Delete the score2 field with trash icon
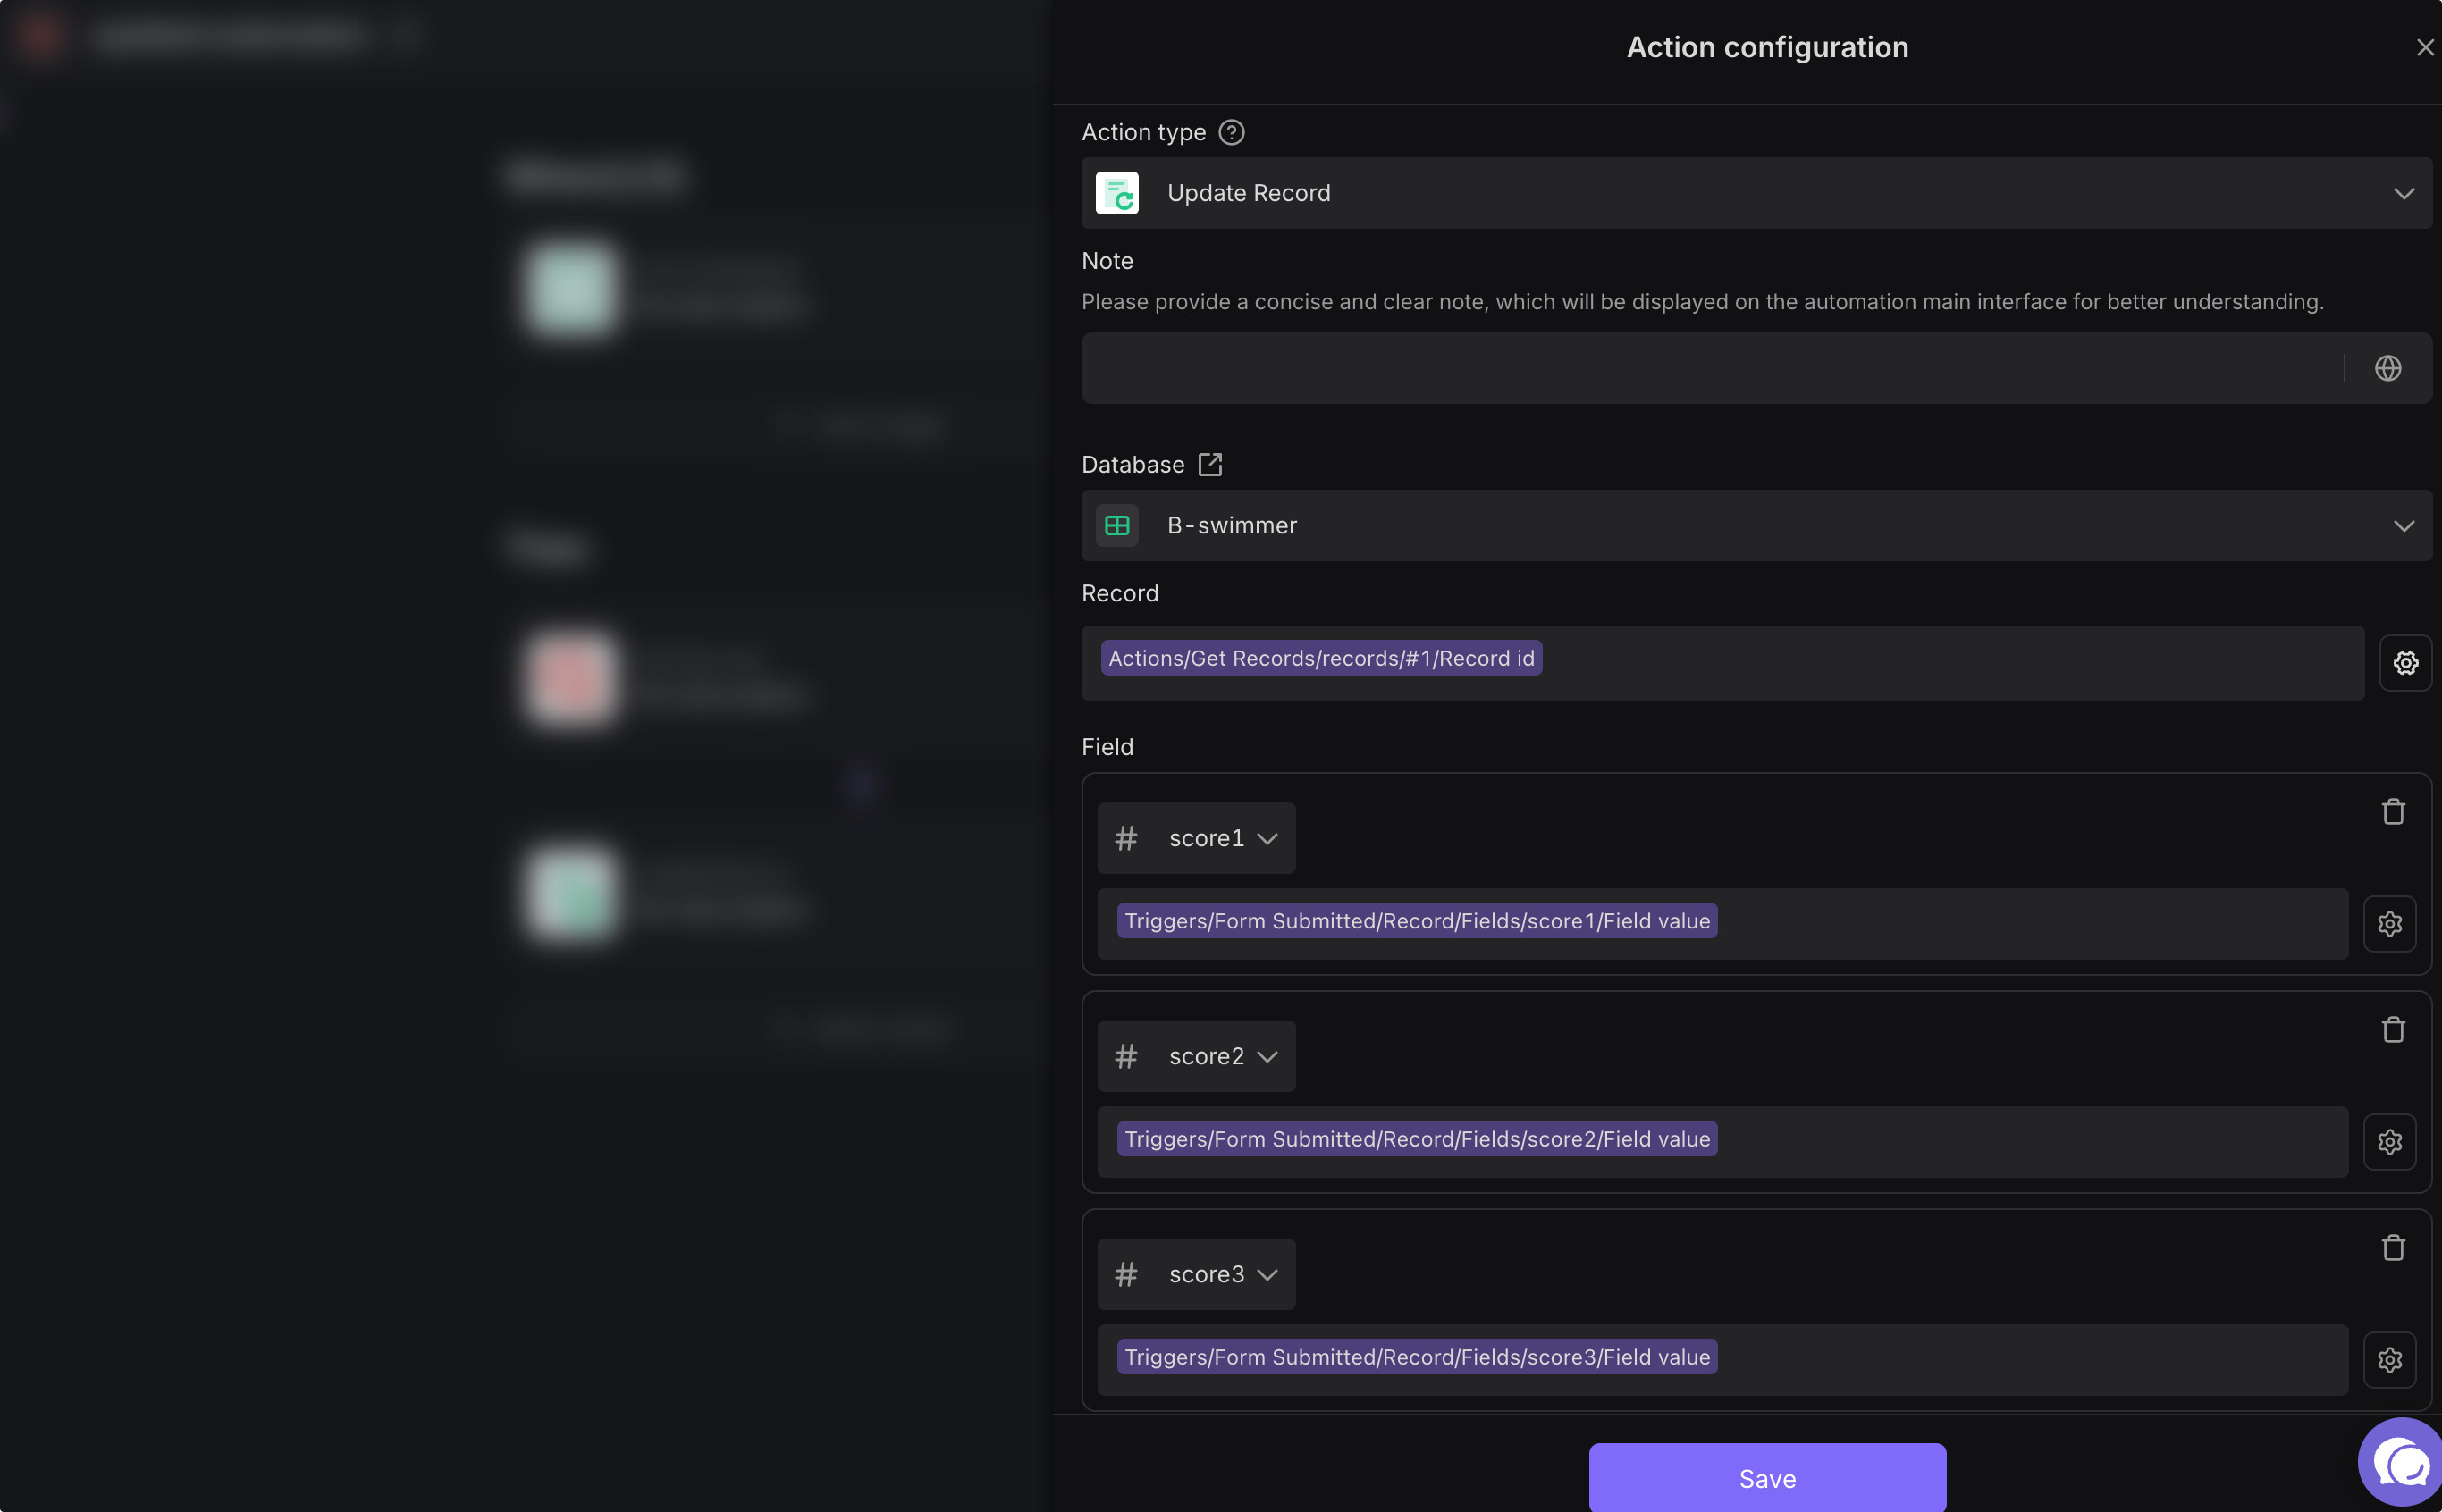Image resolution: width=2442 pixels, height=1512 pixels. (x=2392, y=1030)
